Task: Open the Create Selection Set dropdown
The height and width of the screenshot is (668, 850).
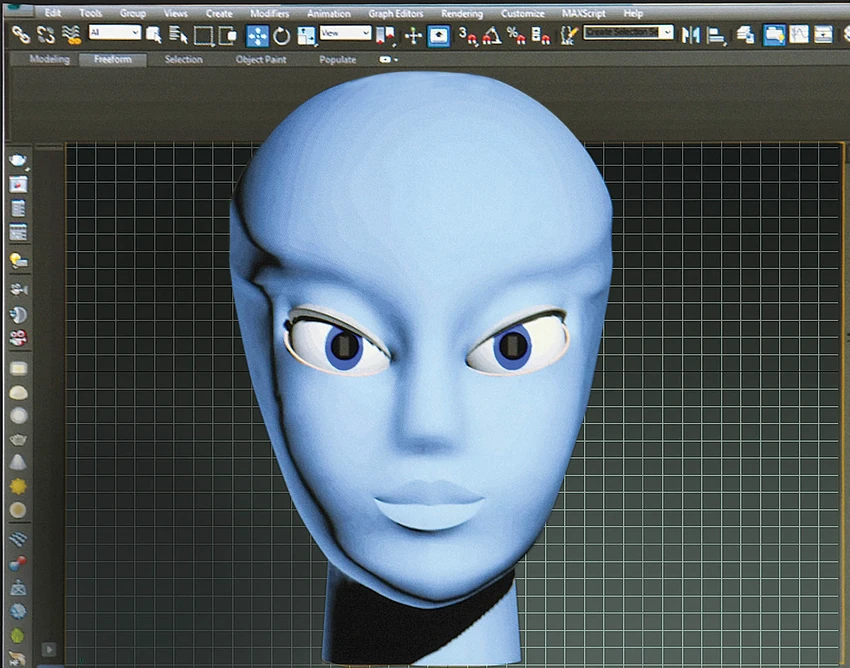Action: 629,33
